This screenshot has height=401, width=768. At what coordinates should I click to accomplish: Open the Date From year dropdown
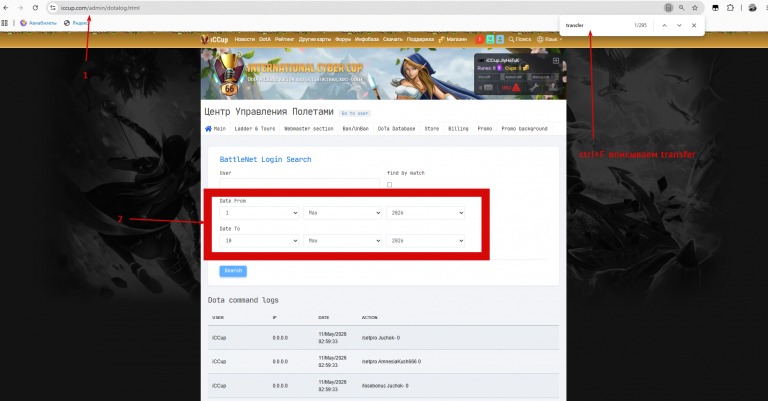click(x=425, y=213)
